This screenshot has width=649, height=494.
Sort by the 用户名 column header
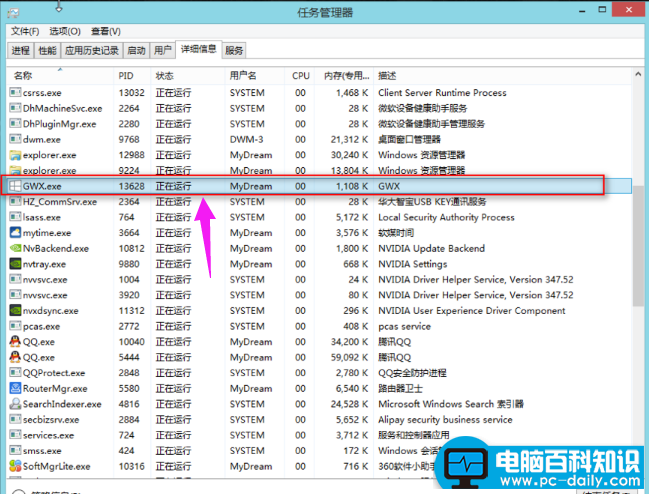(x=255, y=76)
